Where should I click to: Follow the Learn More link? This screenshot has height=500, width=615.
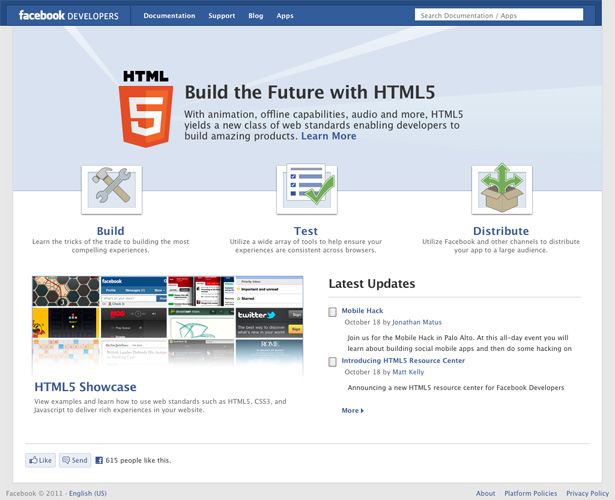(x=329, y=136)
